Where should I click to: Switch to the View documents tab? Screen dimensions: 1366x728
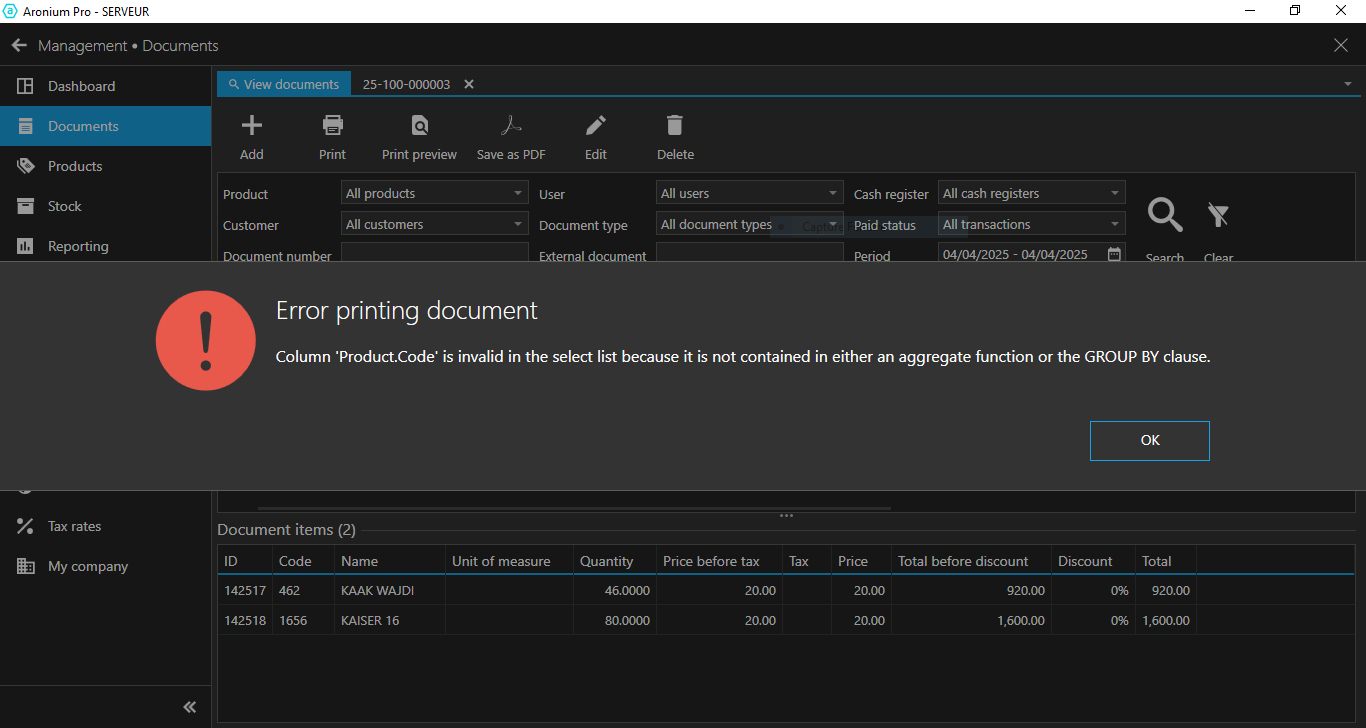click(x=284, y=85)
